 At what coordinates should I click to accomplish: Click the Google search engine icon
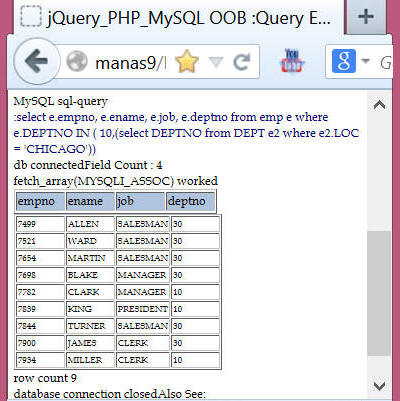click(x=344, y=61)
